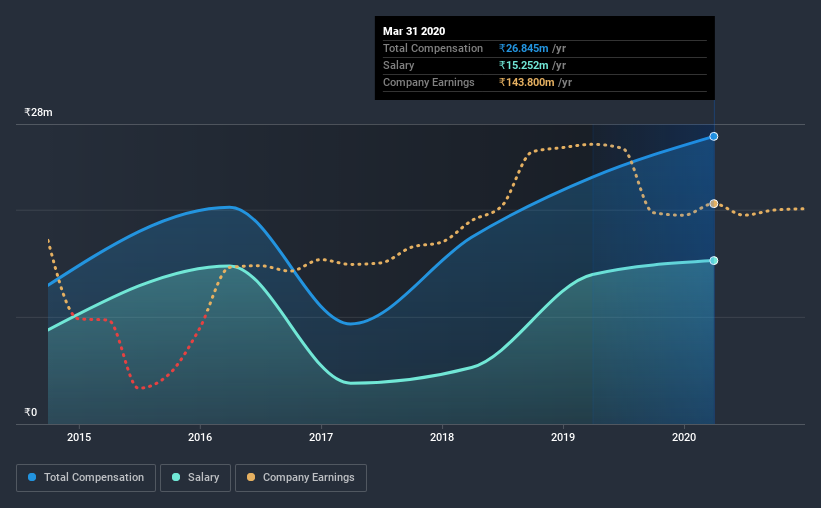Image resolution: width=821 pixels, height=508 pixels.
Task: Toggle the Salary legend button
Action: click(195, 478)
